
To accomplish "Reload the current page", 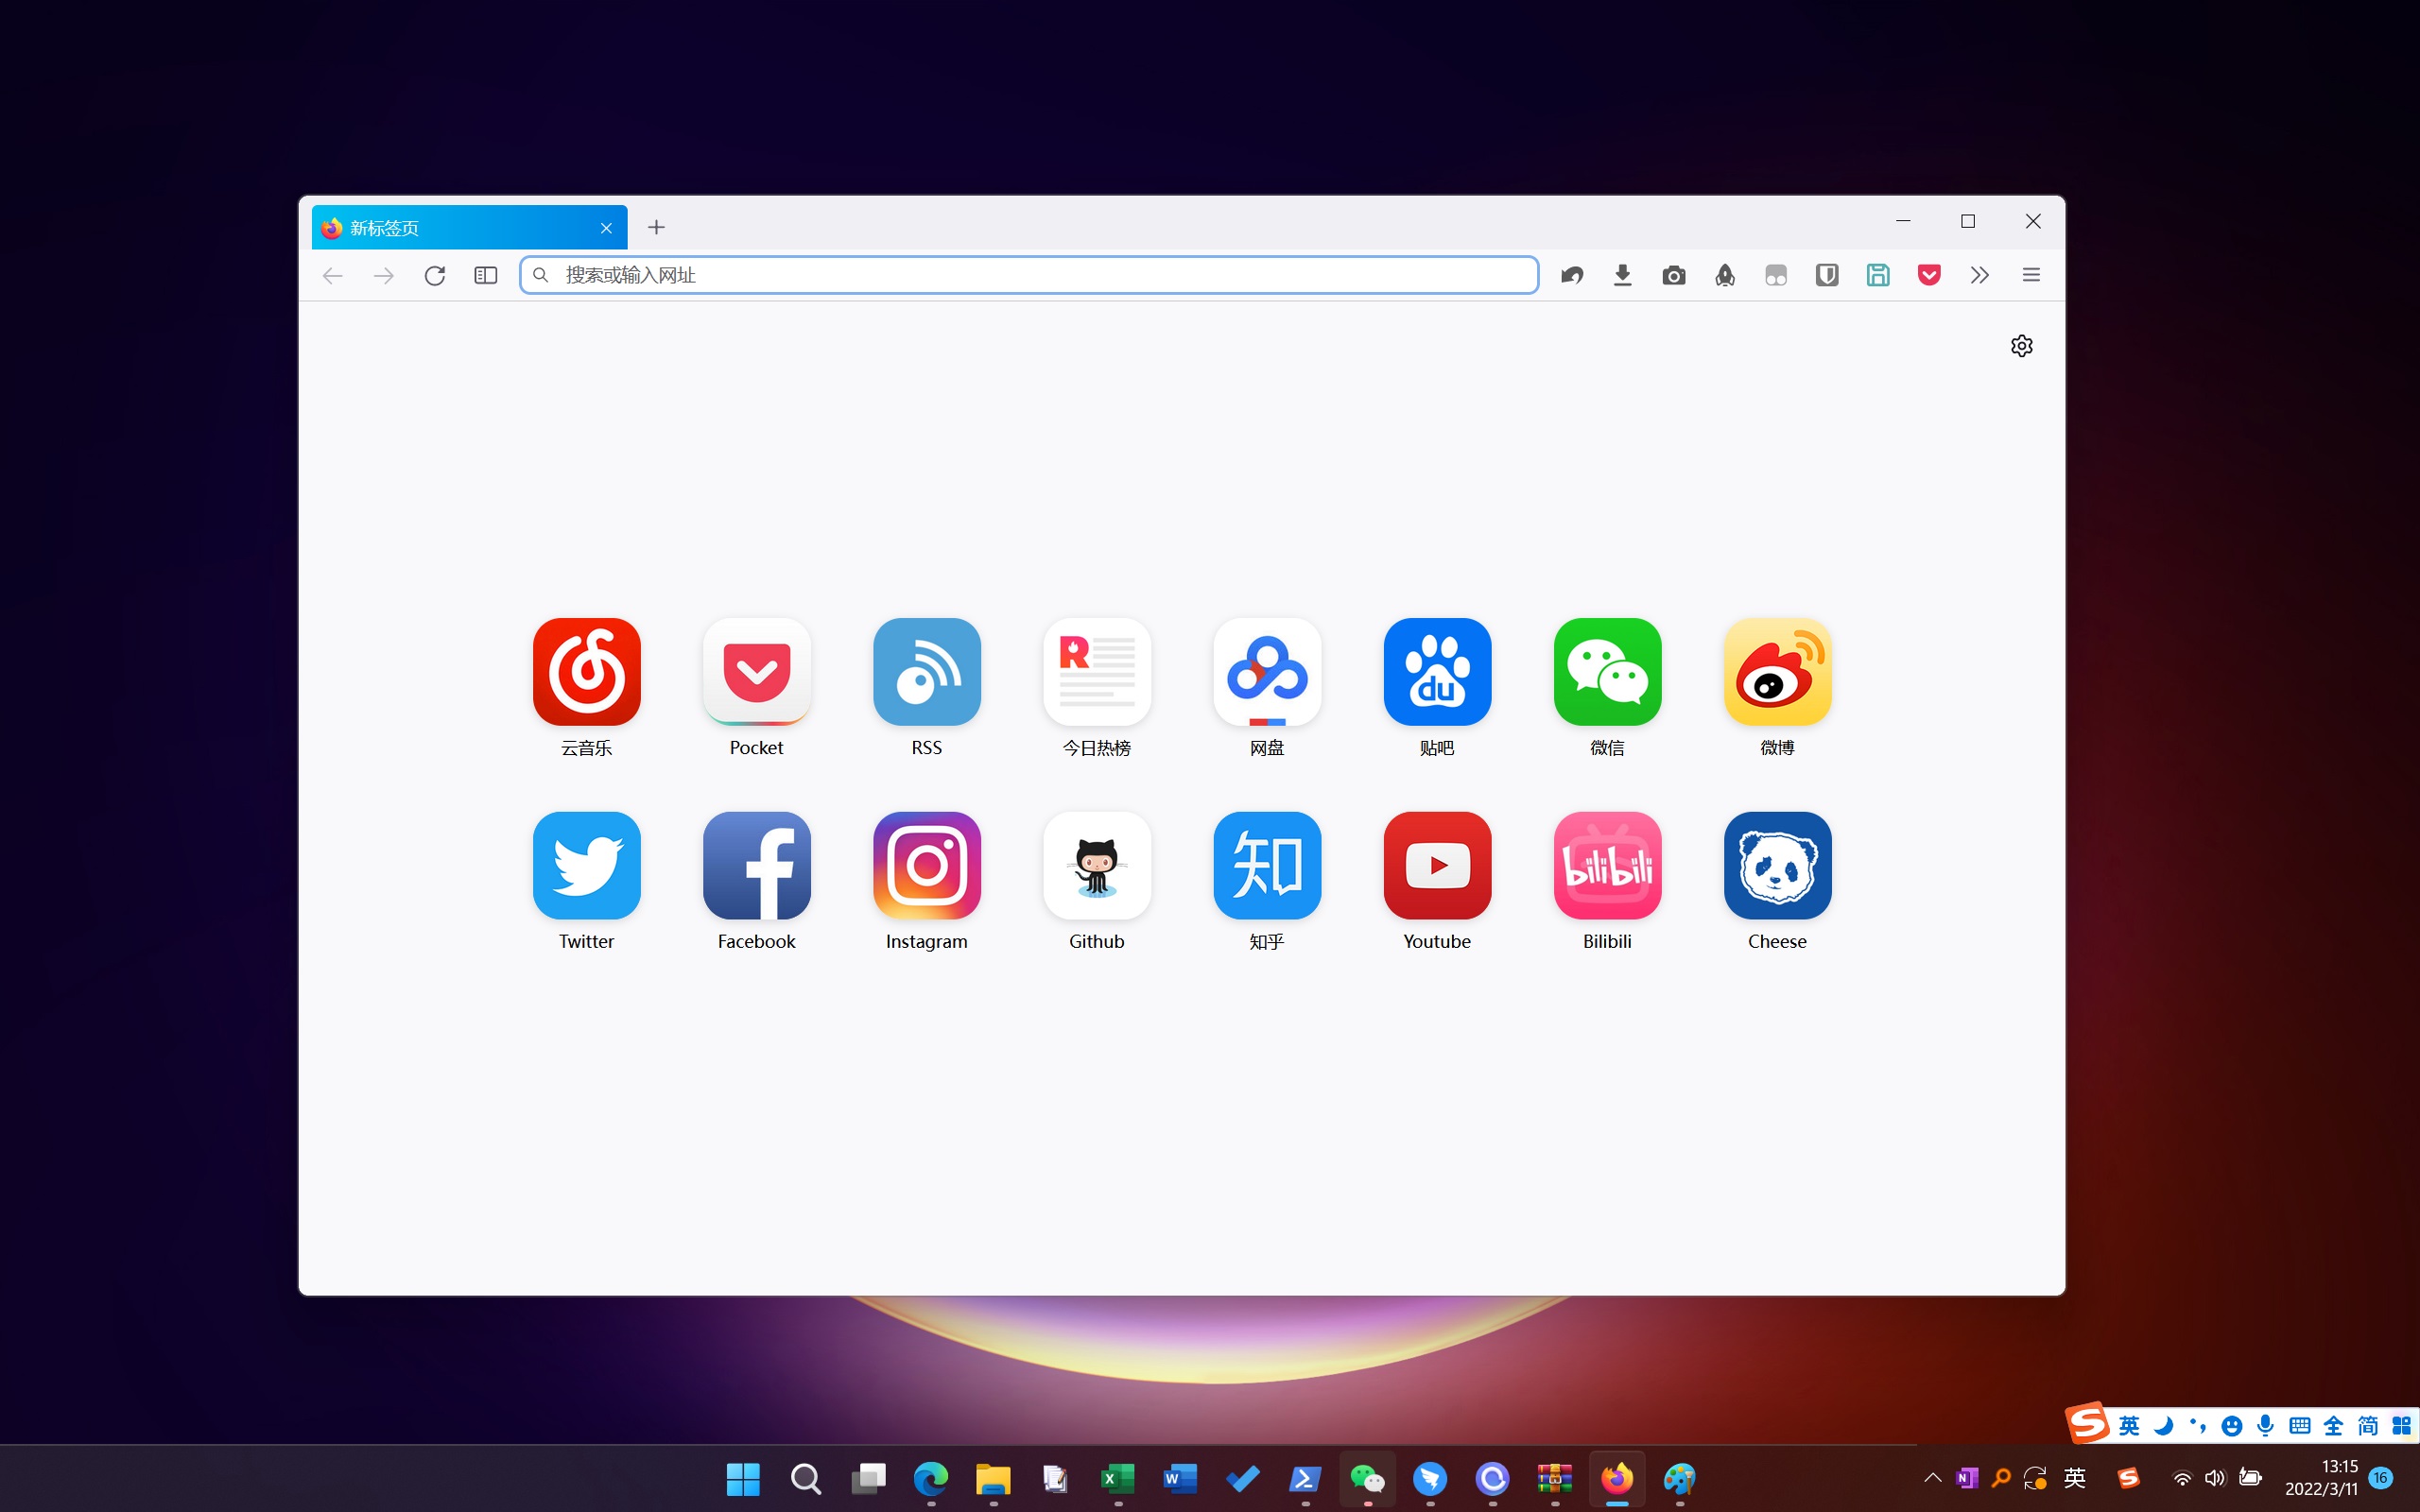I will 434,275.
